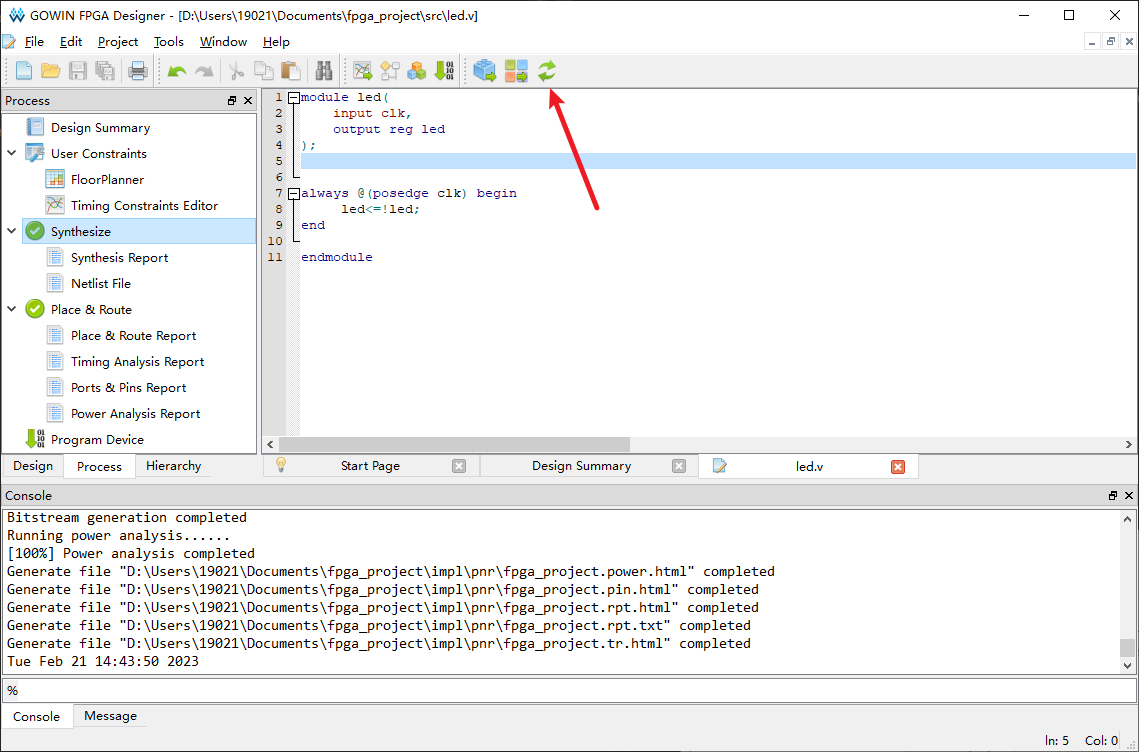1139x752 pixels.
Task: Close the led.v tab
Action: [x=898, y=466]
